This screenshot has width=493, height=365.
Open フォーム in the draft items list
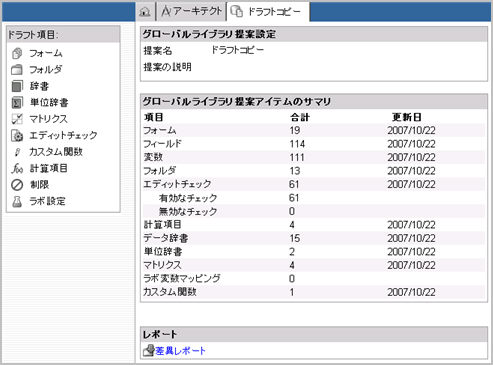click(x=46, y=53)
